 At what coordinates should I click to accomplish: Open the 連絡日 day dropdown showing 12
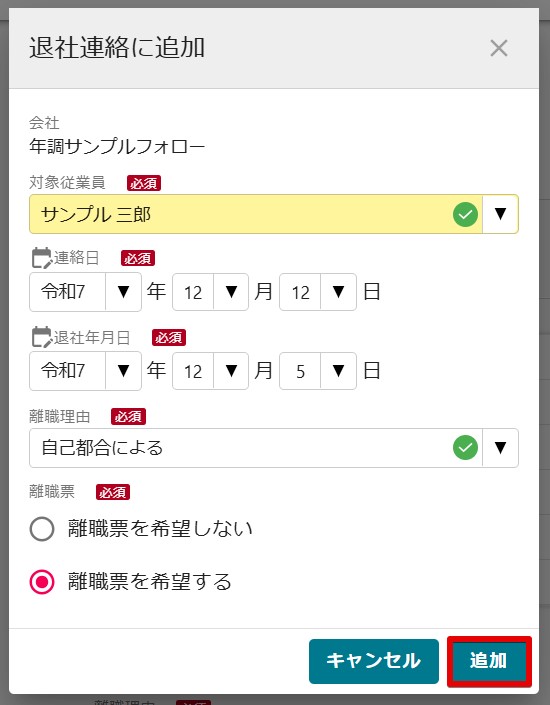tap(338, 292)
